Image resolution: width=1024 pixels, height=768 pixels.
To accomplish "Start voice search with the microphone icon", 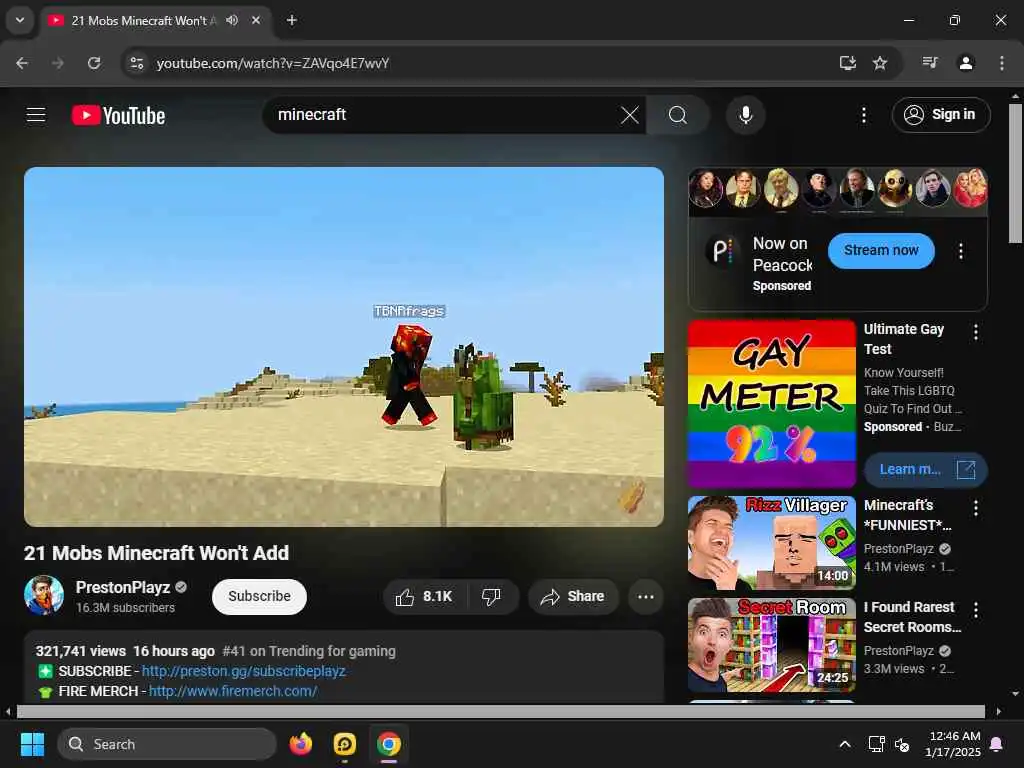I will 745,116.
